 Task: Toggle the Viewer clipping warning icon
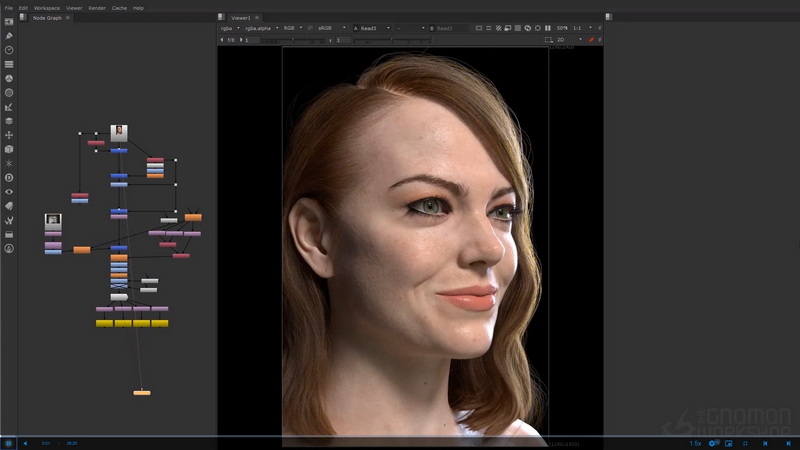pyautogui.click(x=479, y=28)
